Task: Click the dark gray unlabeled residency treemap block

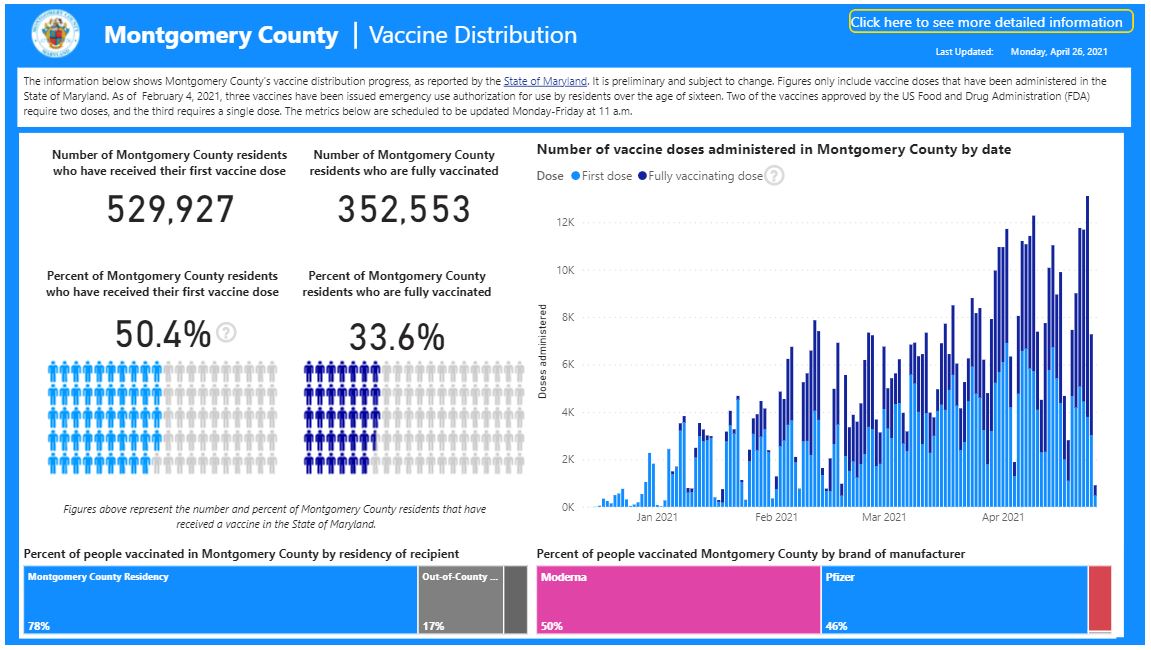Action: (515, 600)
